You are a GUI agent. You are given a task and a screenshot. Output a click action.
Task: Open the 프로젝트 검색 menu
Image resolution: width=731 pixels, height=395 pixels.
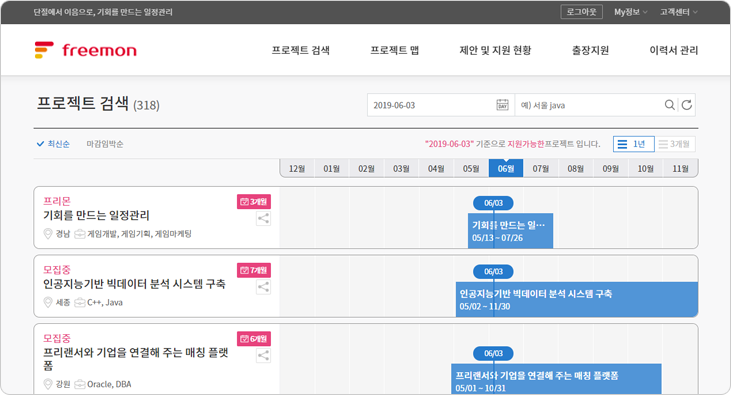pyautogui.click(x=301, y=50)
